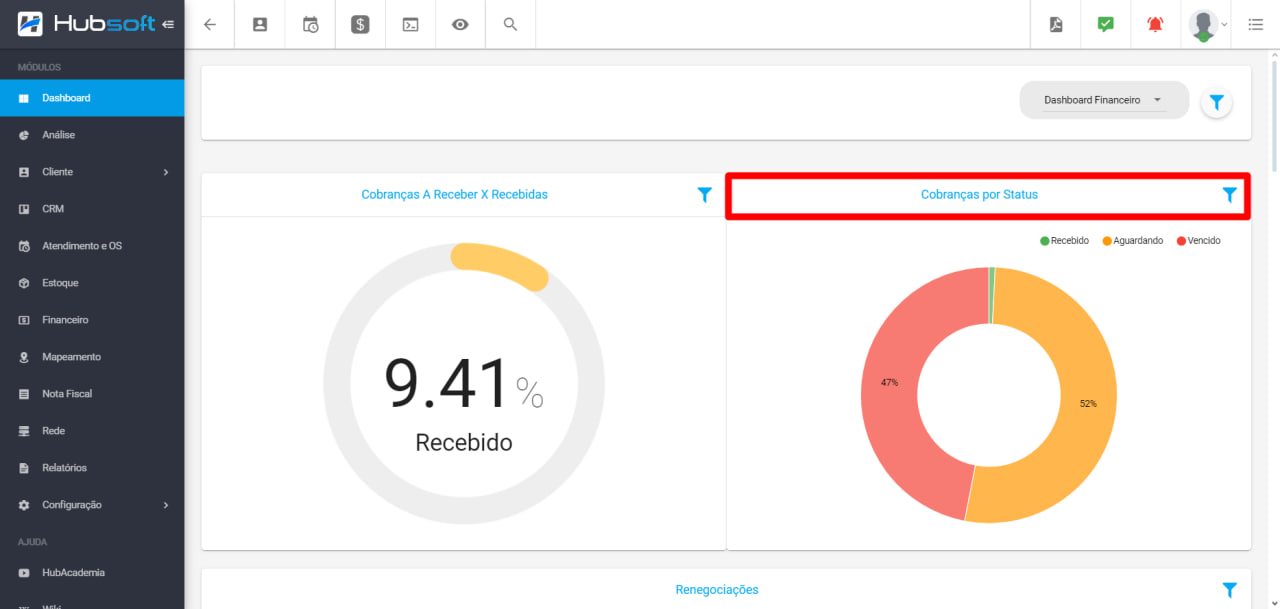The width and height of the screenshot is (1280, 609).
Task: Open search with magnifier icon
Action: pos(510,25)
